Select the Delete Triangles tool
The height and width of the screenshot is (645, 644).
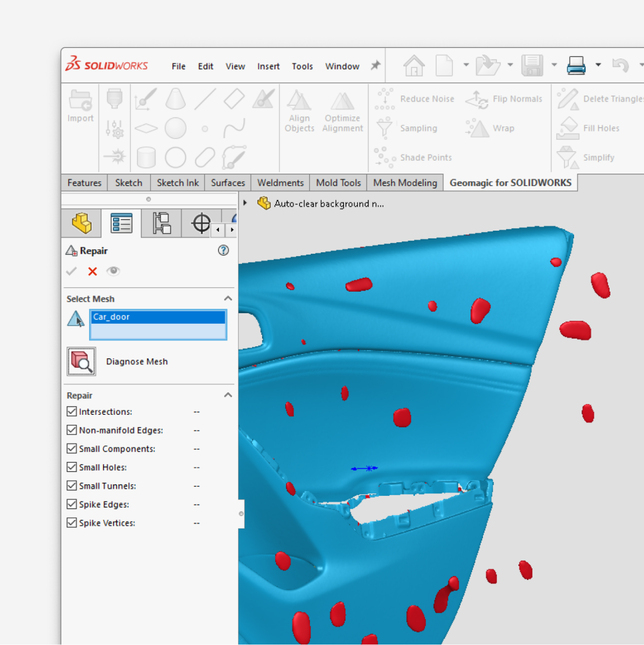[600, 99]
